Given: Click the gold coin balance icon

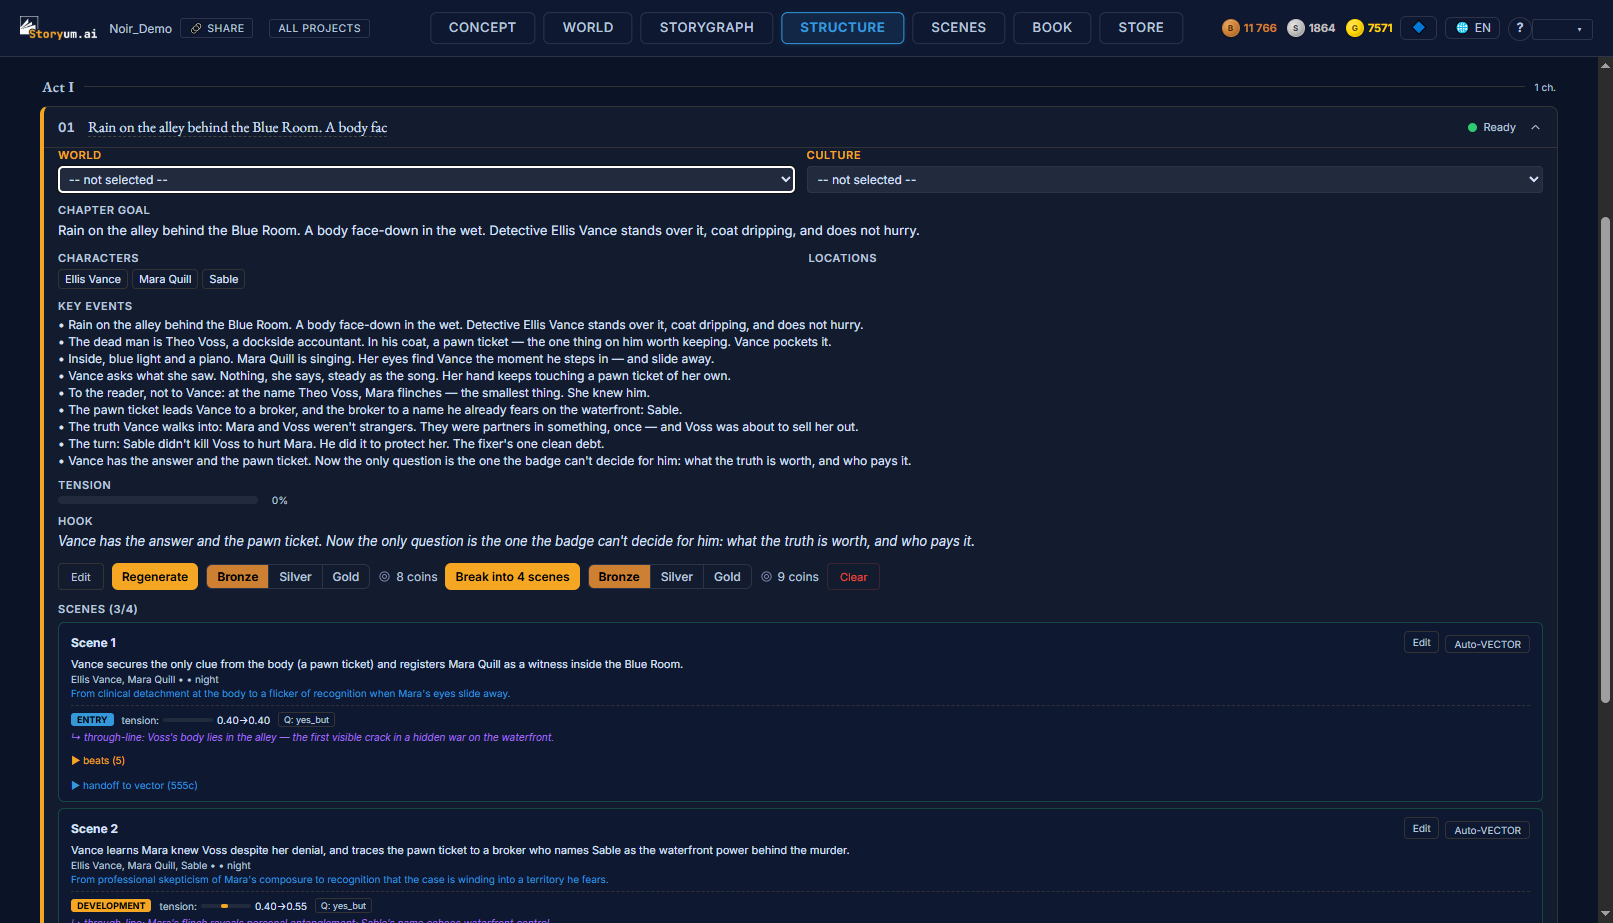Looking at the screenshot, I should [x=1354, y=28].
